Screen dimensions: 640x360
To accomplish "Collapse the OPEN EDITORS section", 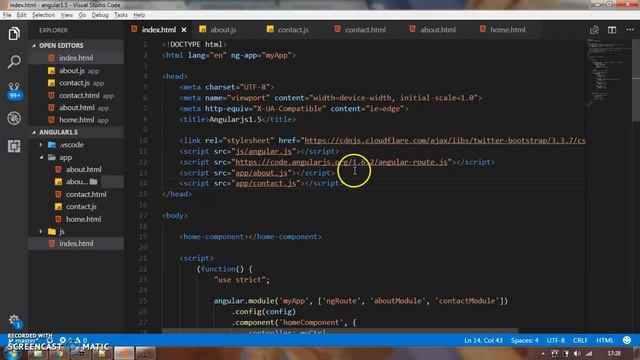I will click(x=76, y=45).
